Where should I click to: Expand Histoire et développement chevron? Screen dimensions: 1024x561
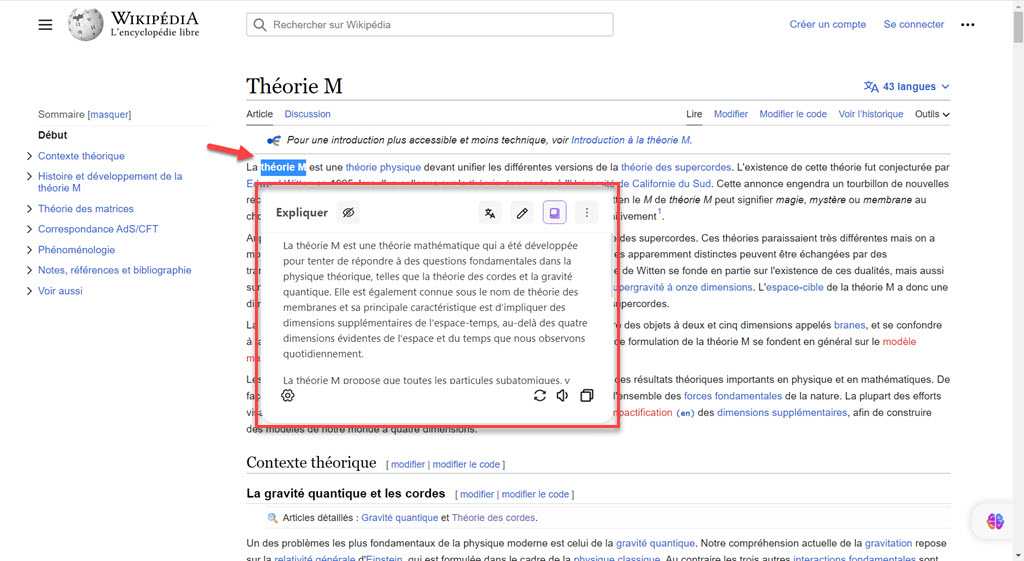(x=29, y=176)
